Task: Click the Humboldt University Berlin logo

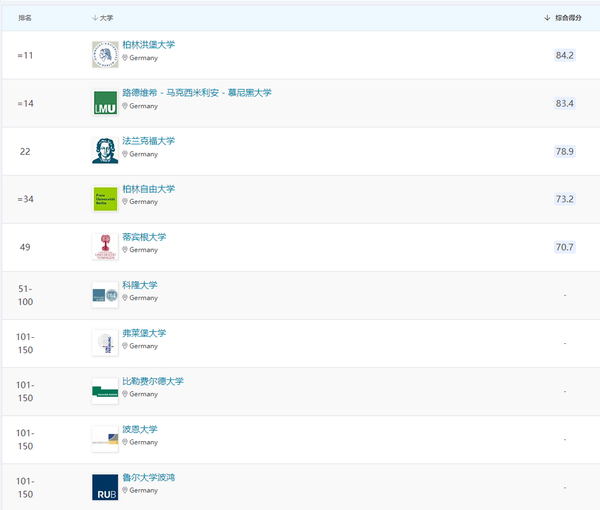Action: click(x=105, y=55)
